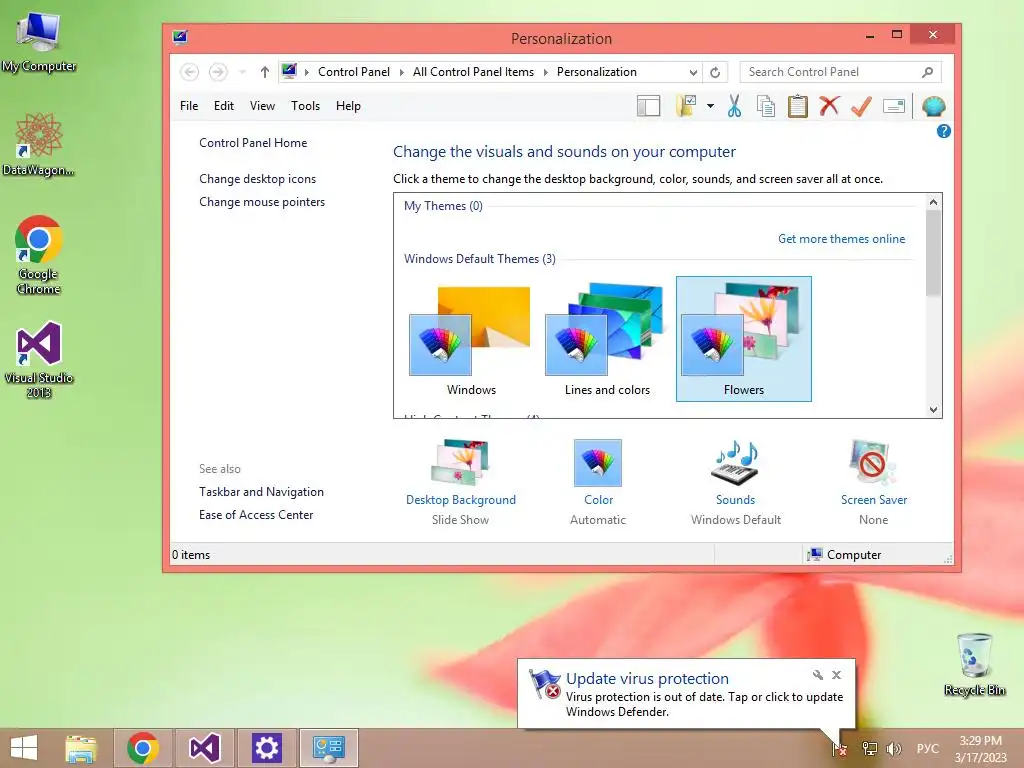The height and width of the screenshot is (768, 1024).
Task: Expand arrow after Control Panel breadcrumb
Action: click(x=402, y=72)
